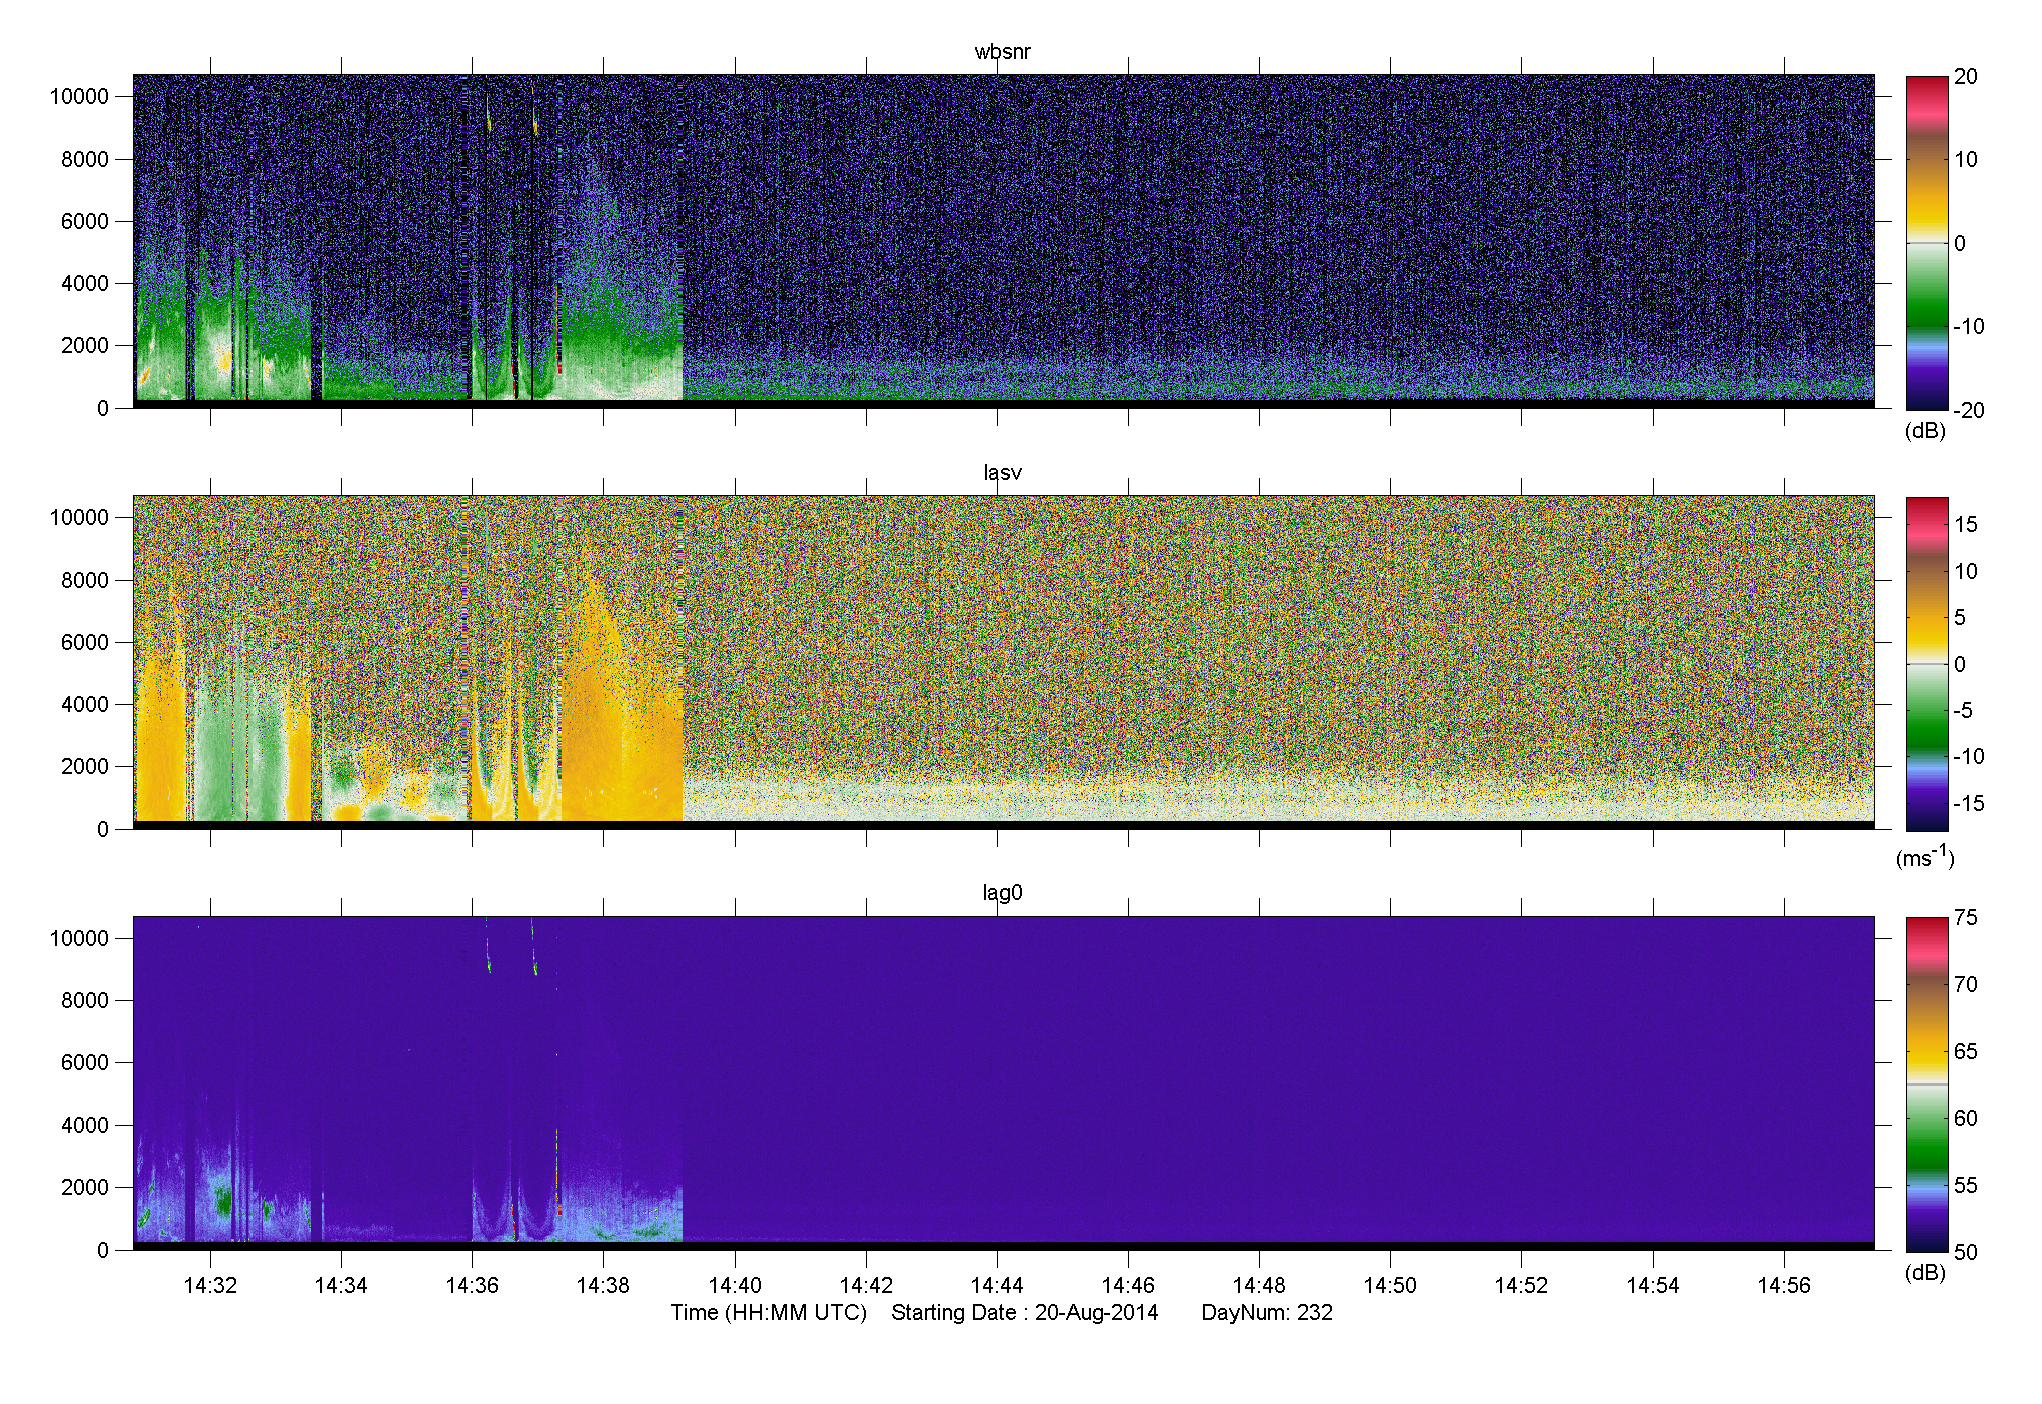Screen dimensions: 2042x1404
Task: Click the 14:56 time axis label
Action: [x=1784, y=1286]
